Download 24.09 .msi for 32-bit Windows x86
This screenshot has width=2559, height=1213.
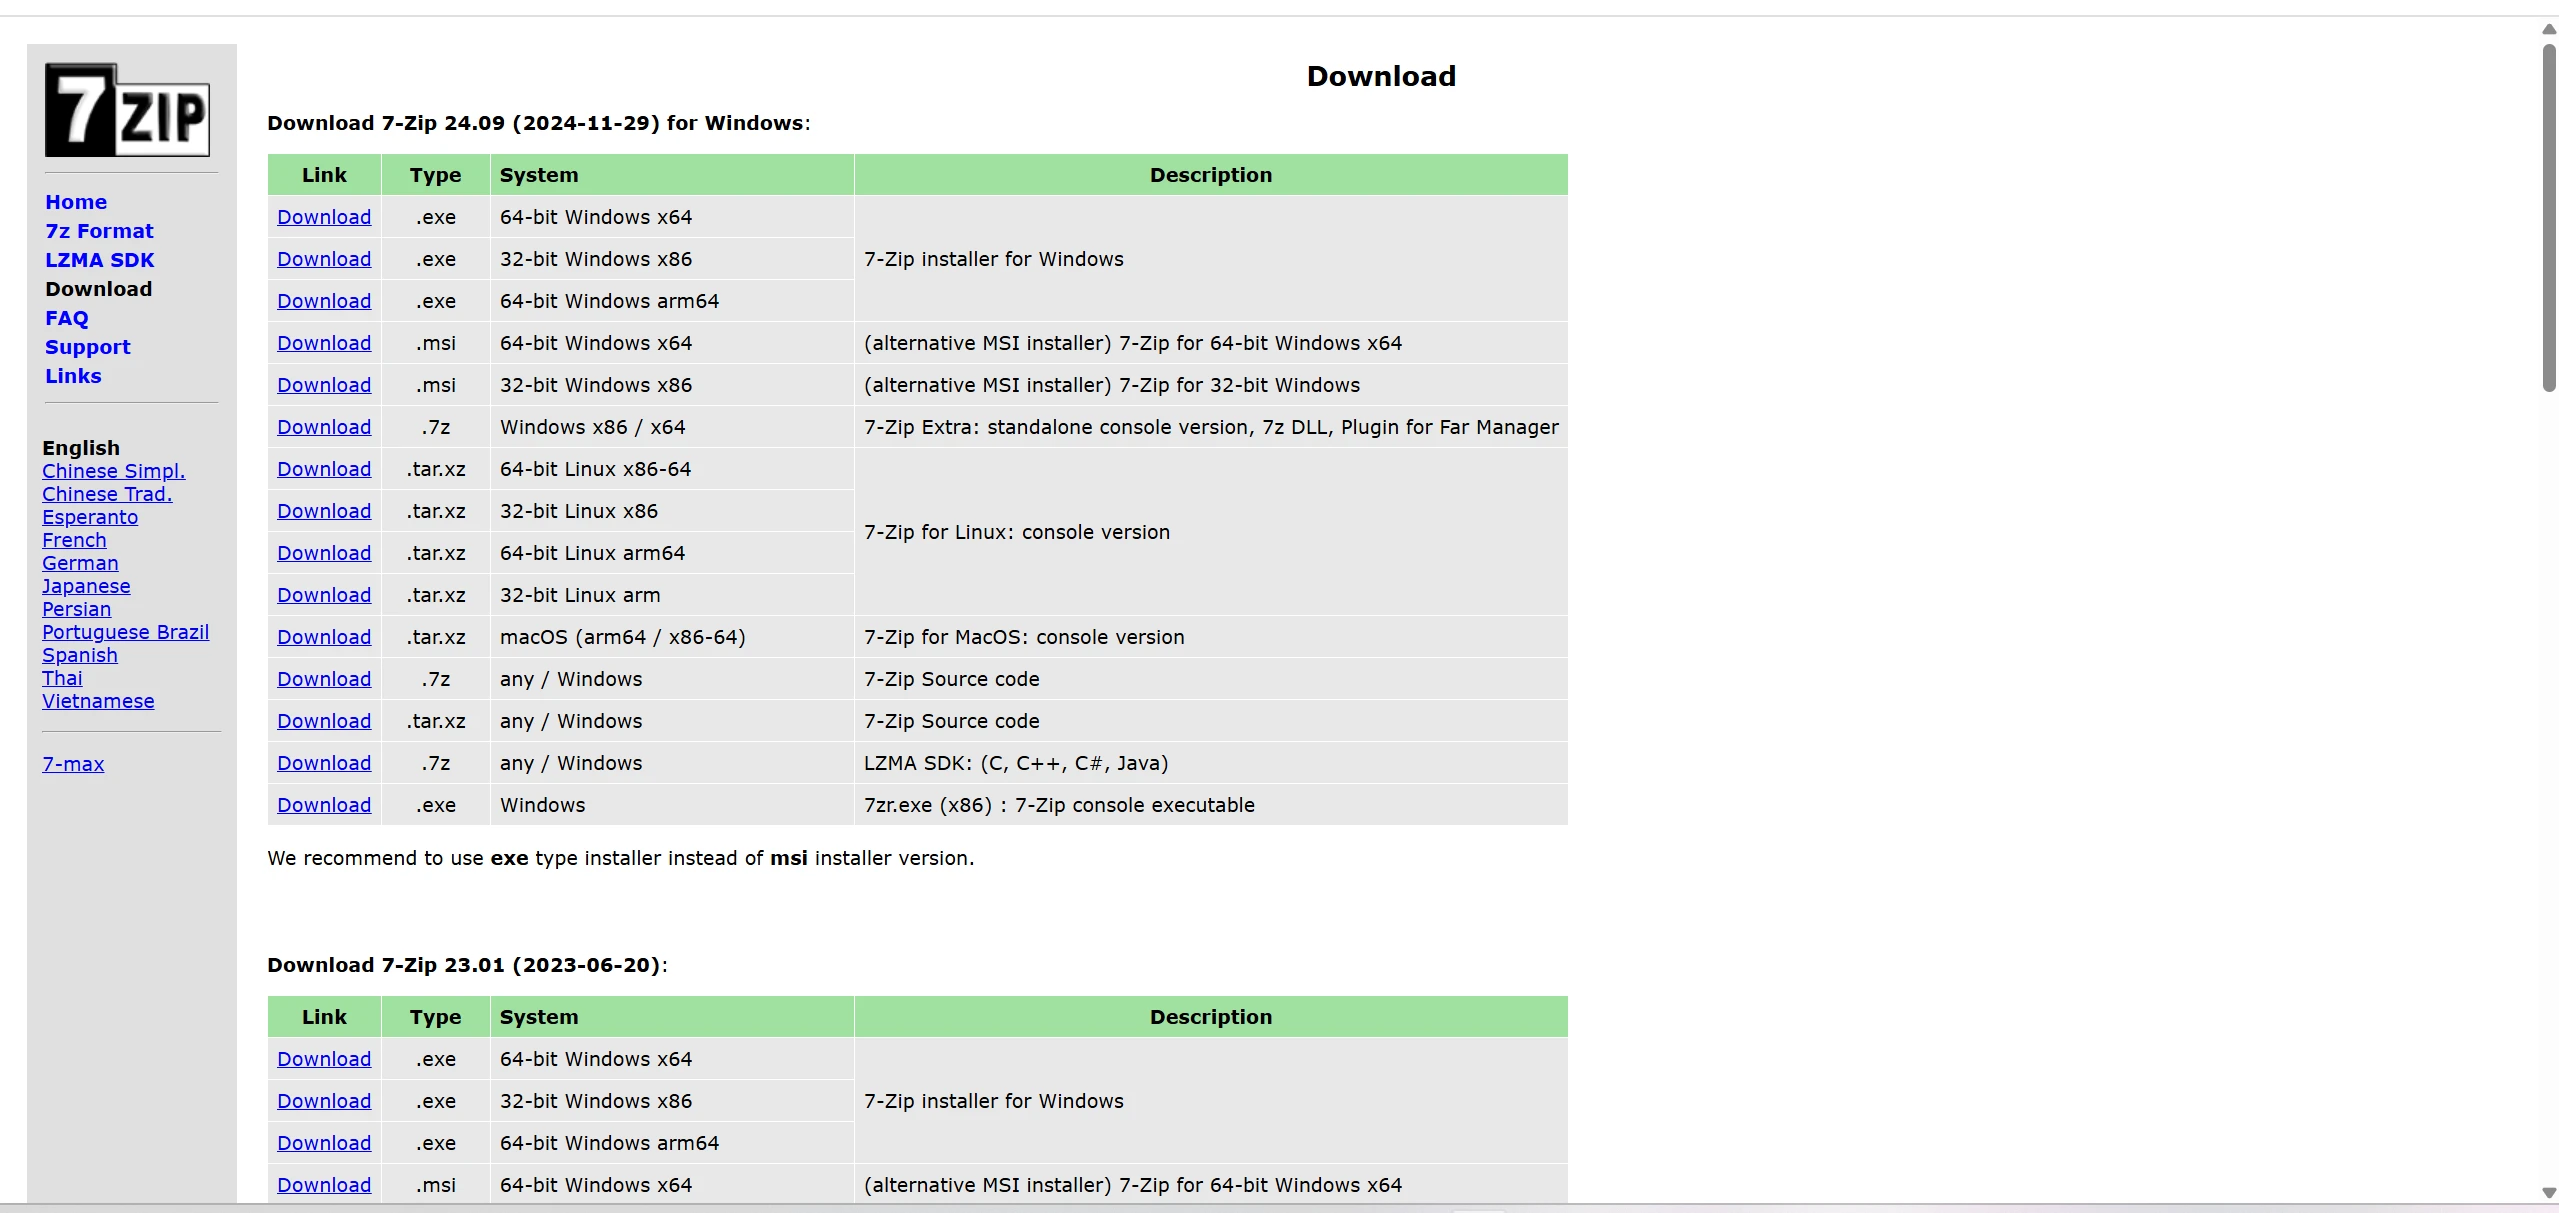[x=324, y=385]
